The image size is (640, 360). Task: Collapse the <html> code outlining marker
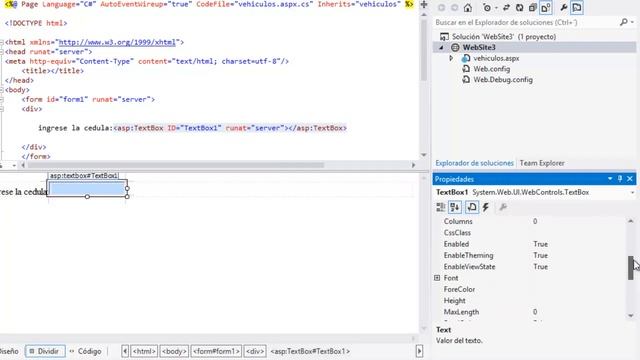[x=2, y=42]
